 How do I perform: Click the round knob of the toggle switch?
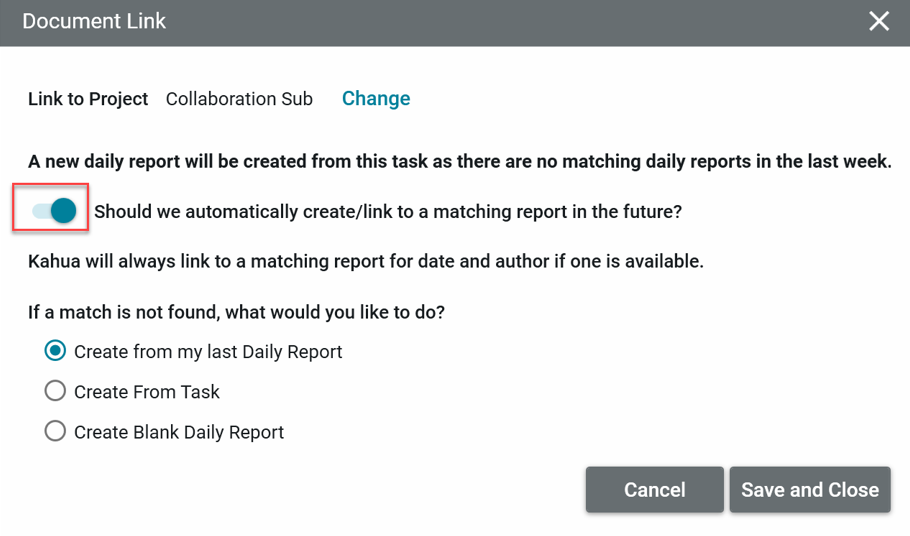click(64, 210)
